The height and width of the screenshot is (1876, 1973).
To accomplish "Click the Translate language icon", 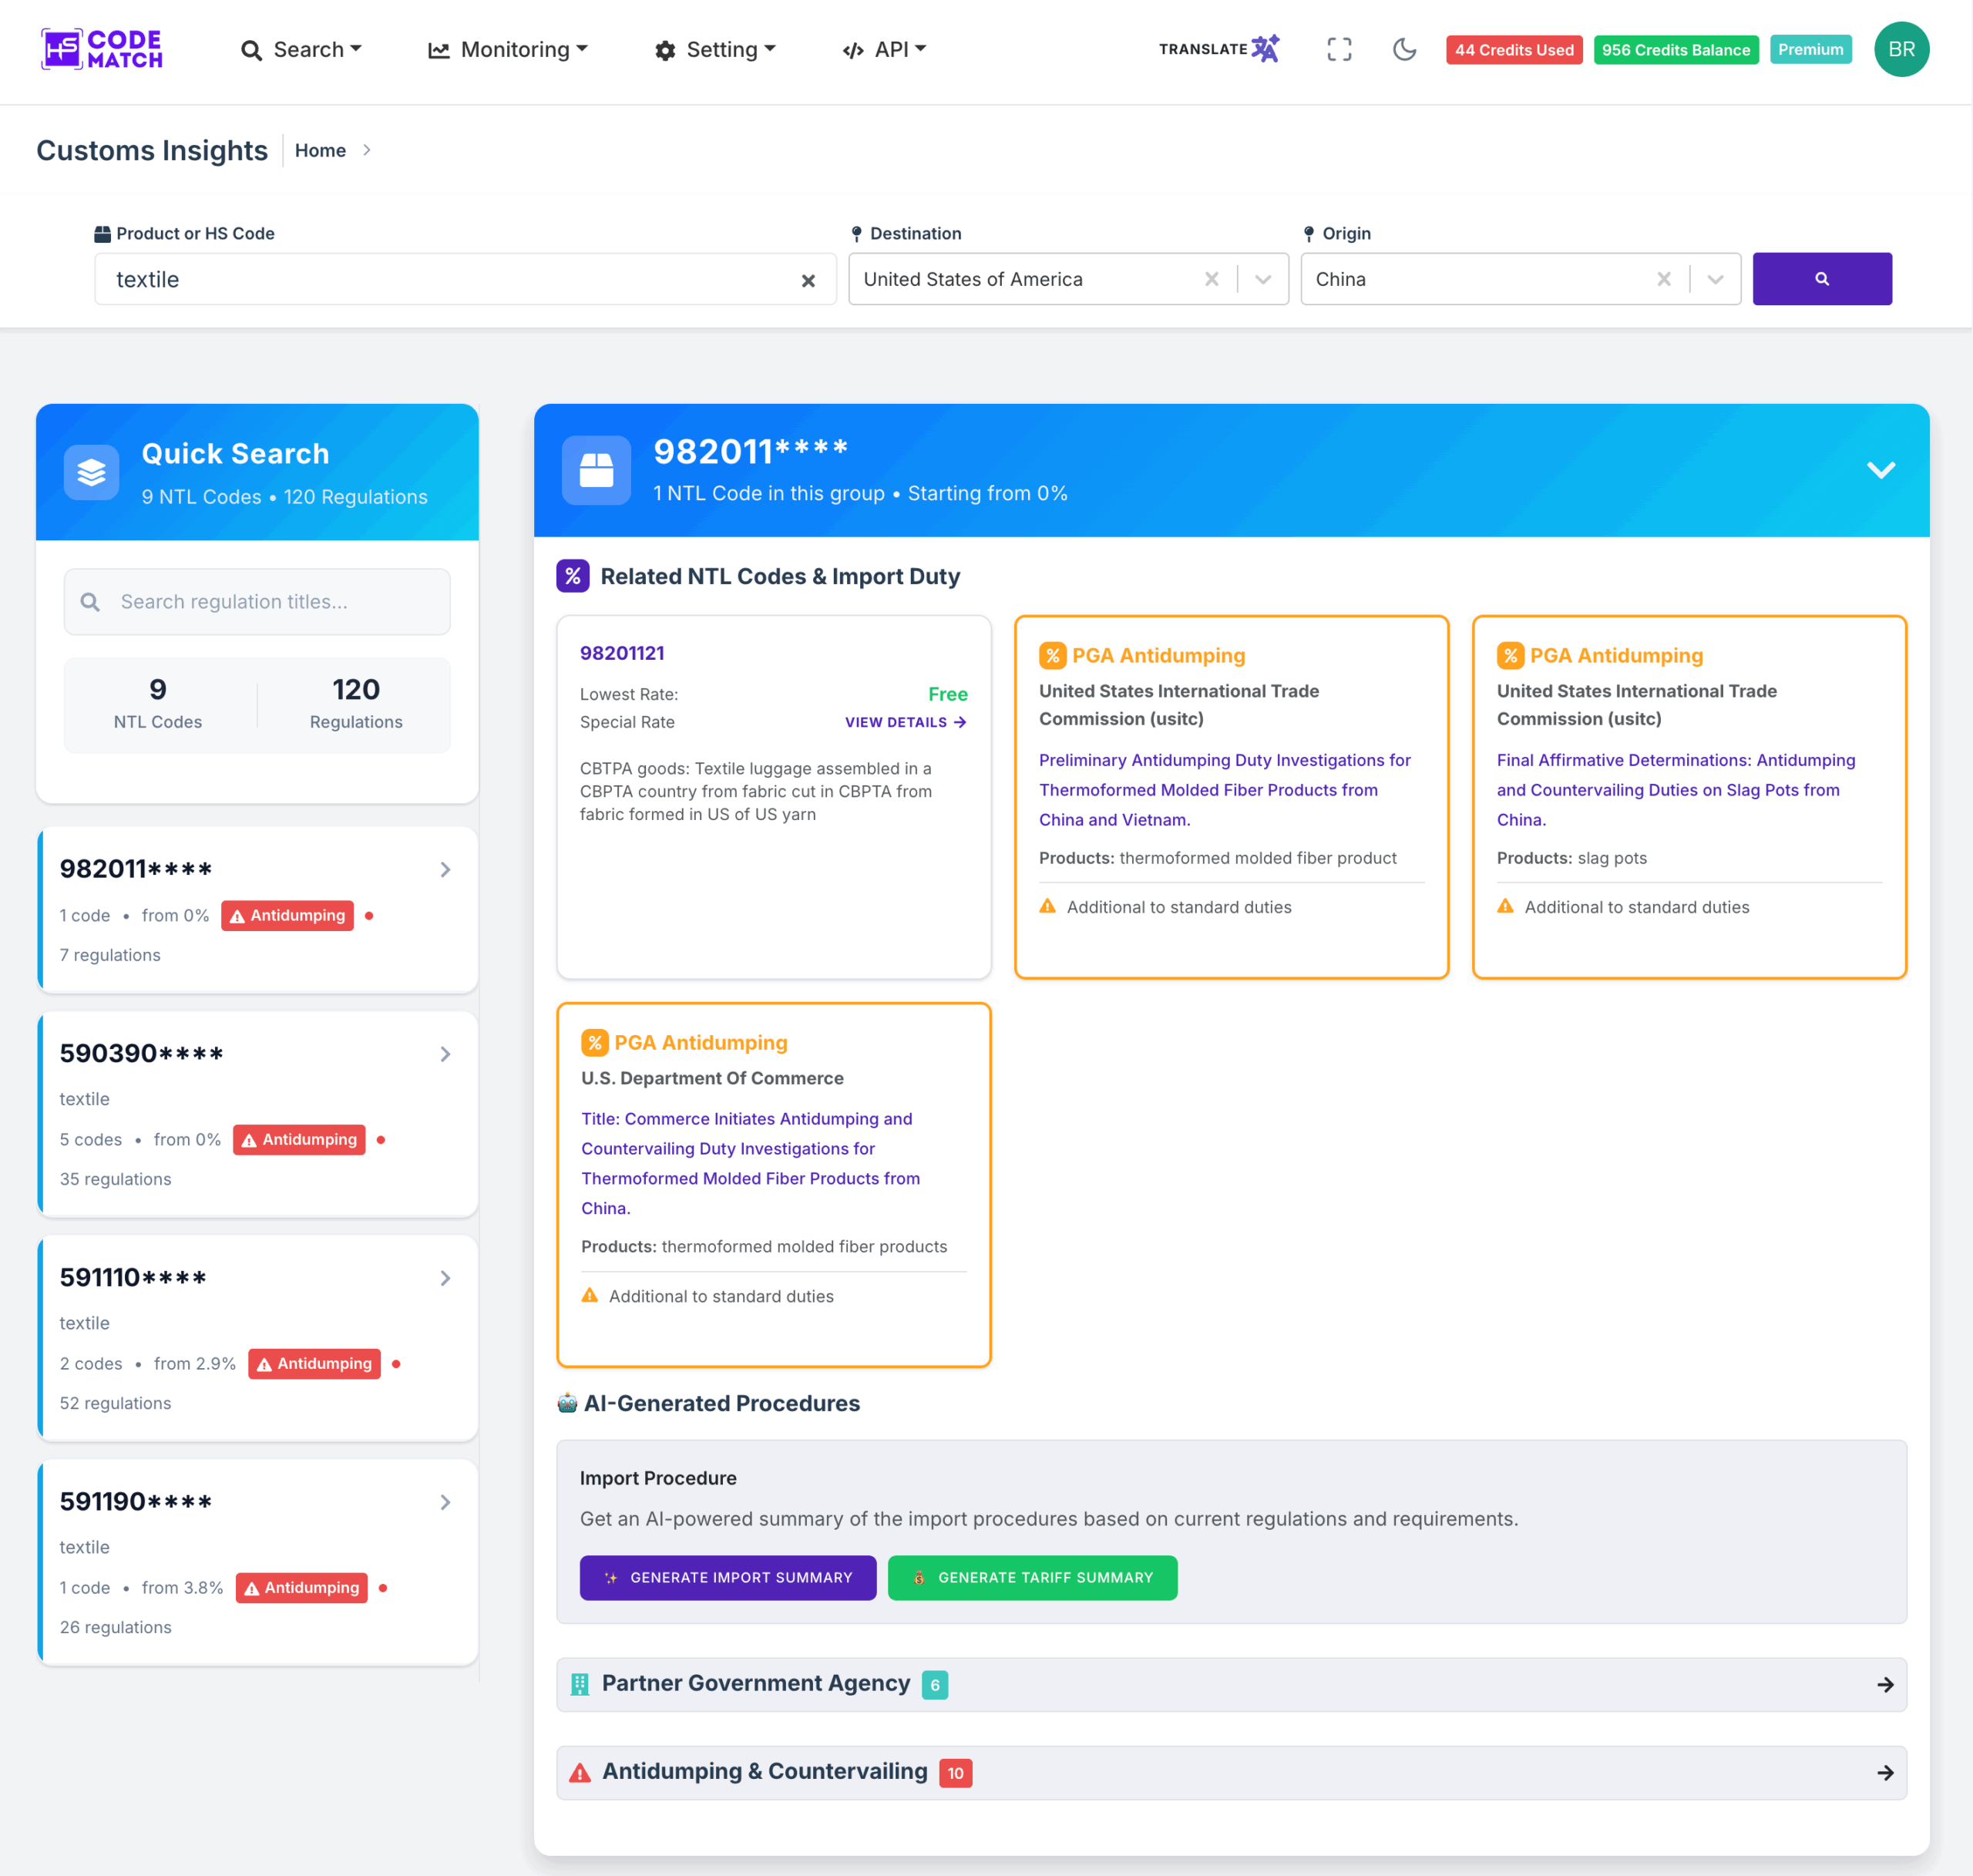I will 1265,49.
